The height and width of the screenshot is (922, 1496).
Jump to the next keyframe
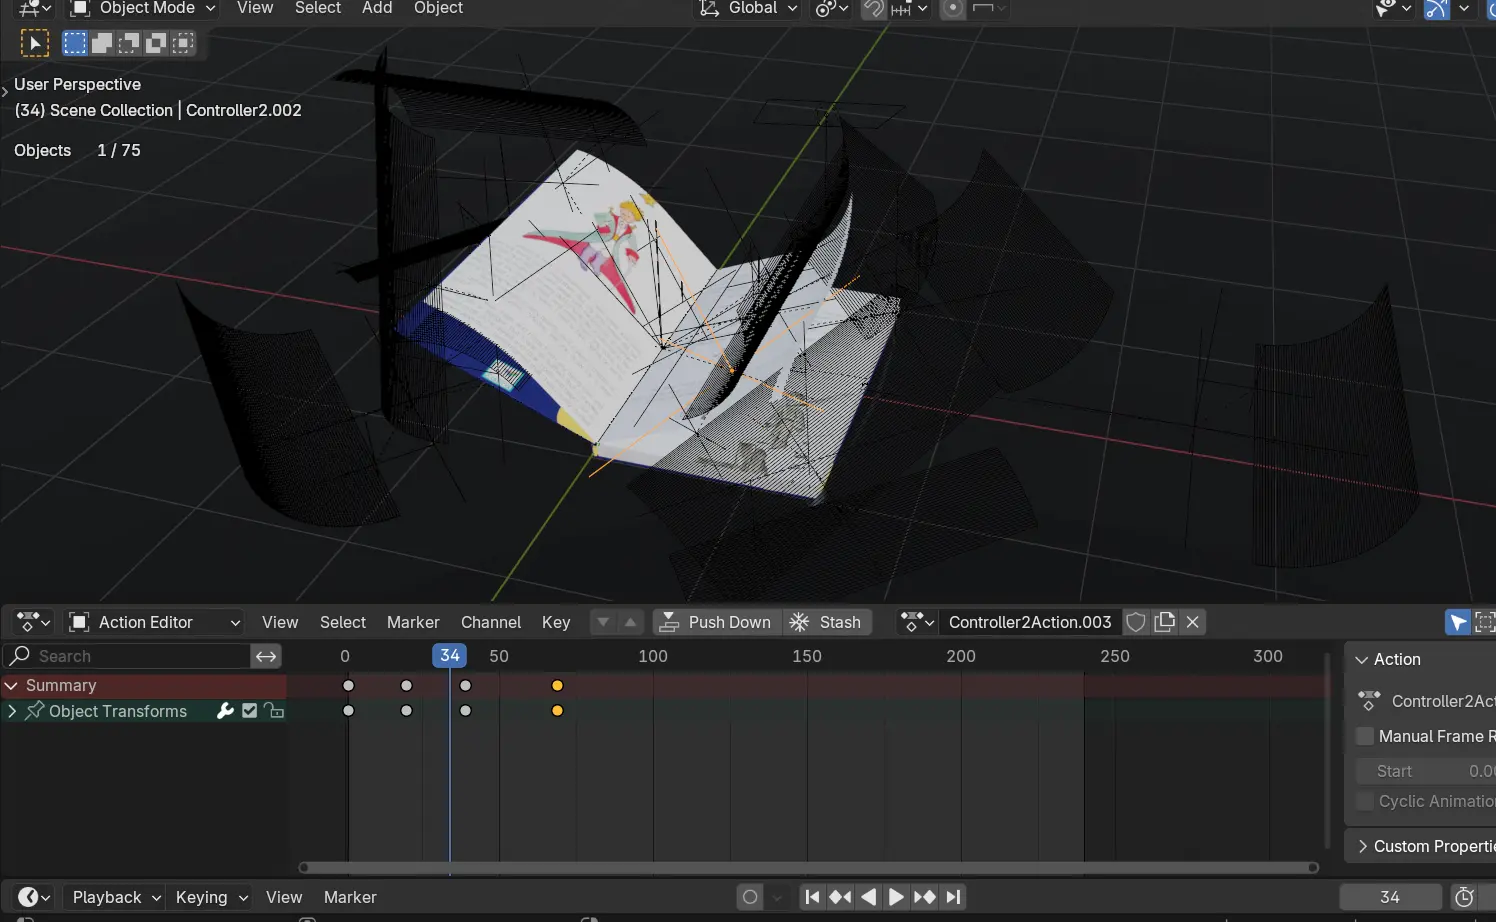(x=925, y=897)
